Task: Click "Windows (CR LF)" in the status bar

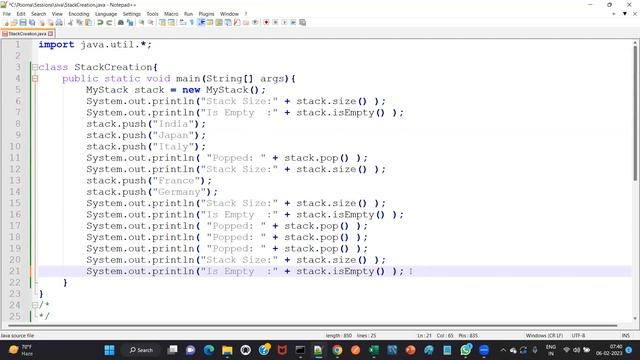Action: click(544, 336)
